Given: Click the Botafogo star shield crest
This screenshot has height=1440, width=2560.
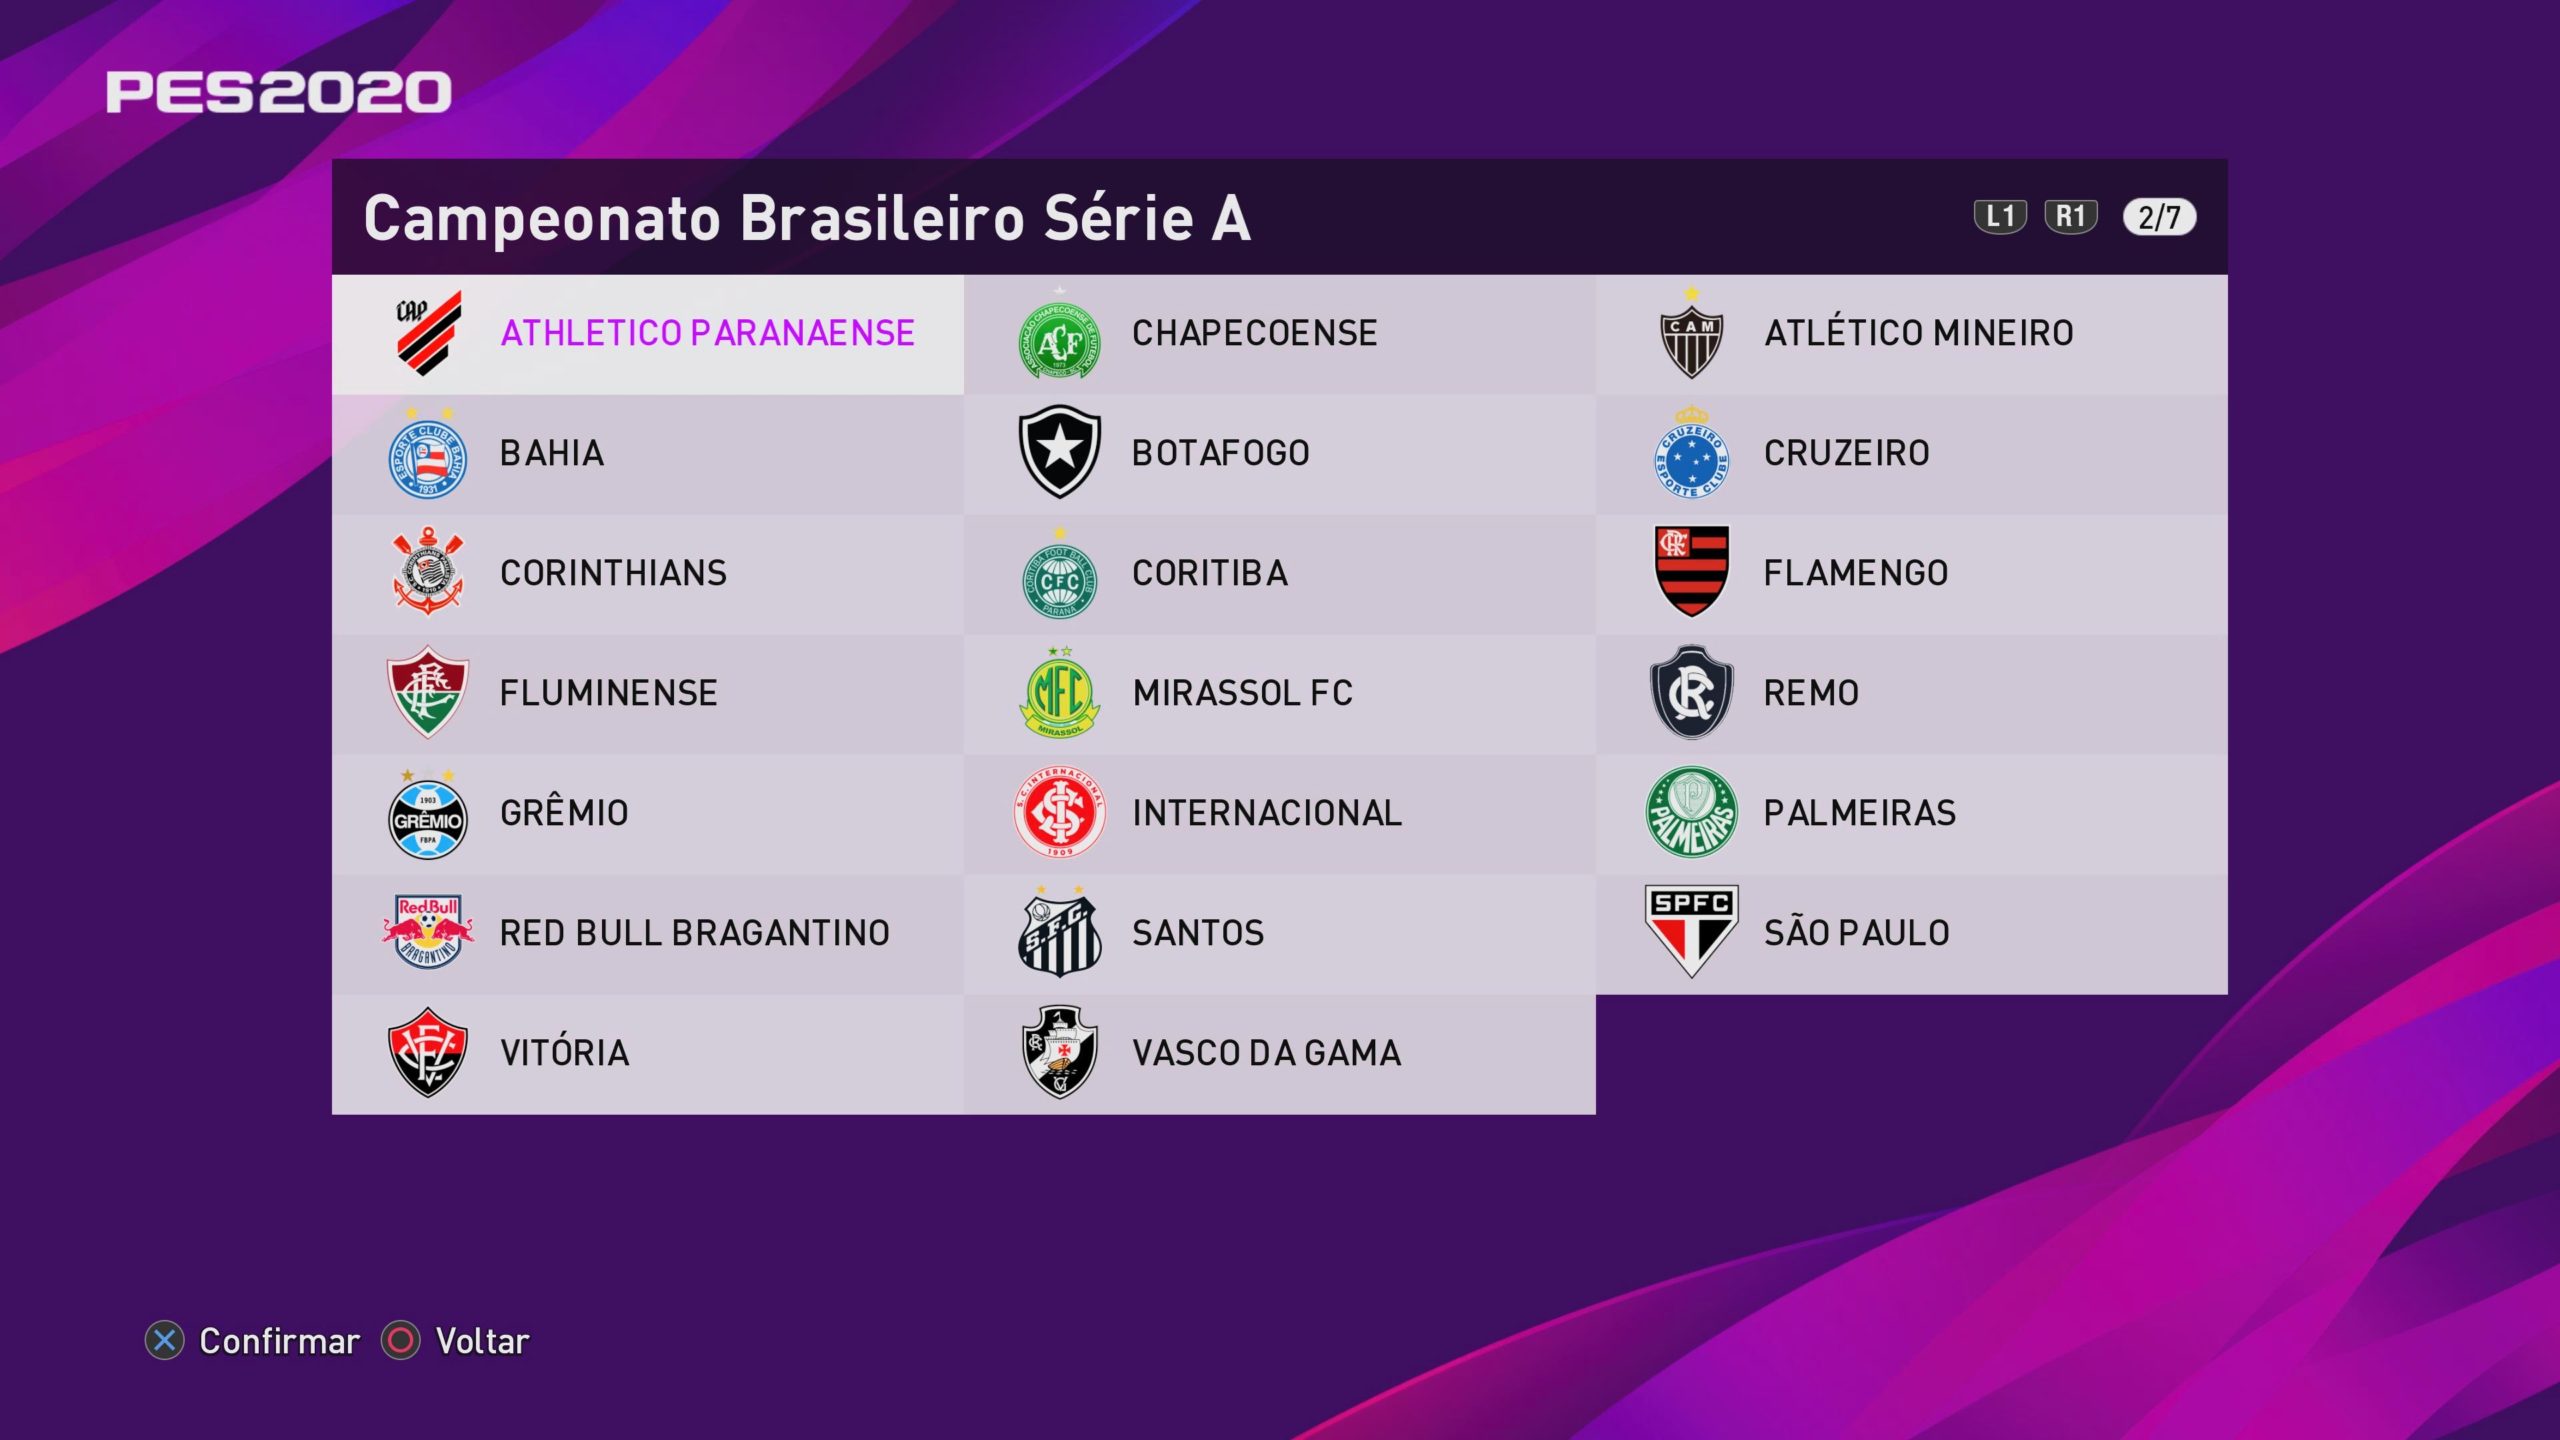Looking at the screenshot, I should click(1059, 452).
